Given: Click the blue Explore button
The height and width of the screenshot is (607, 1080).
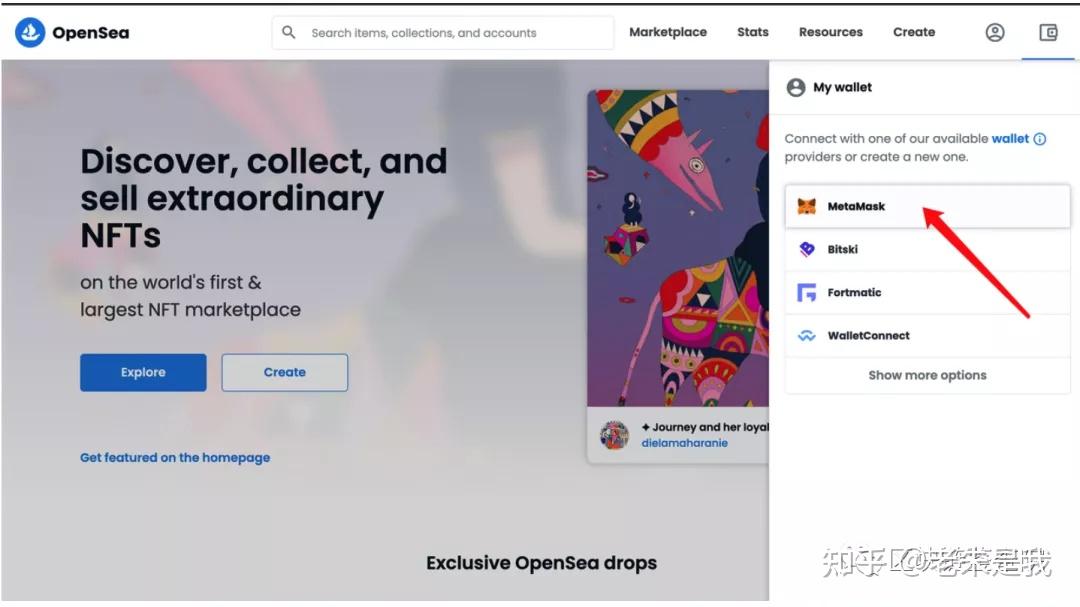Looking at the screenshot, I should click(143, 373).
